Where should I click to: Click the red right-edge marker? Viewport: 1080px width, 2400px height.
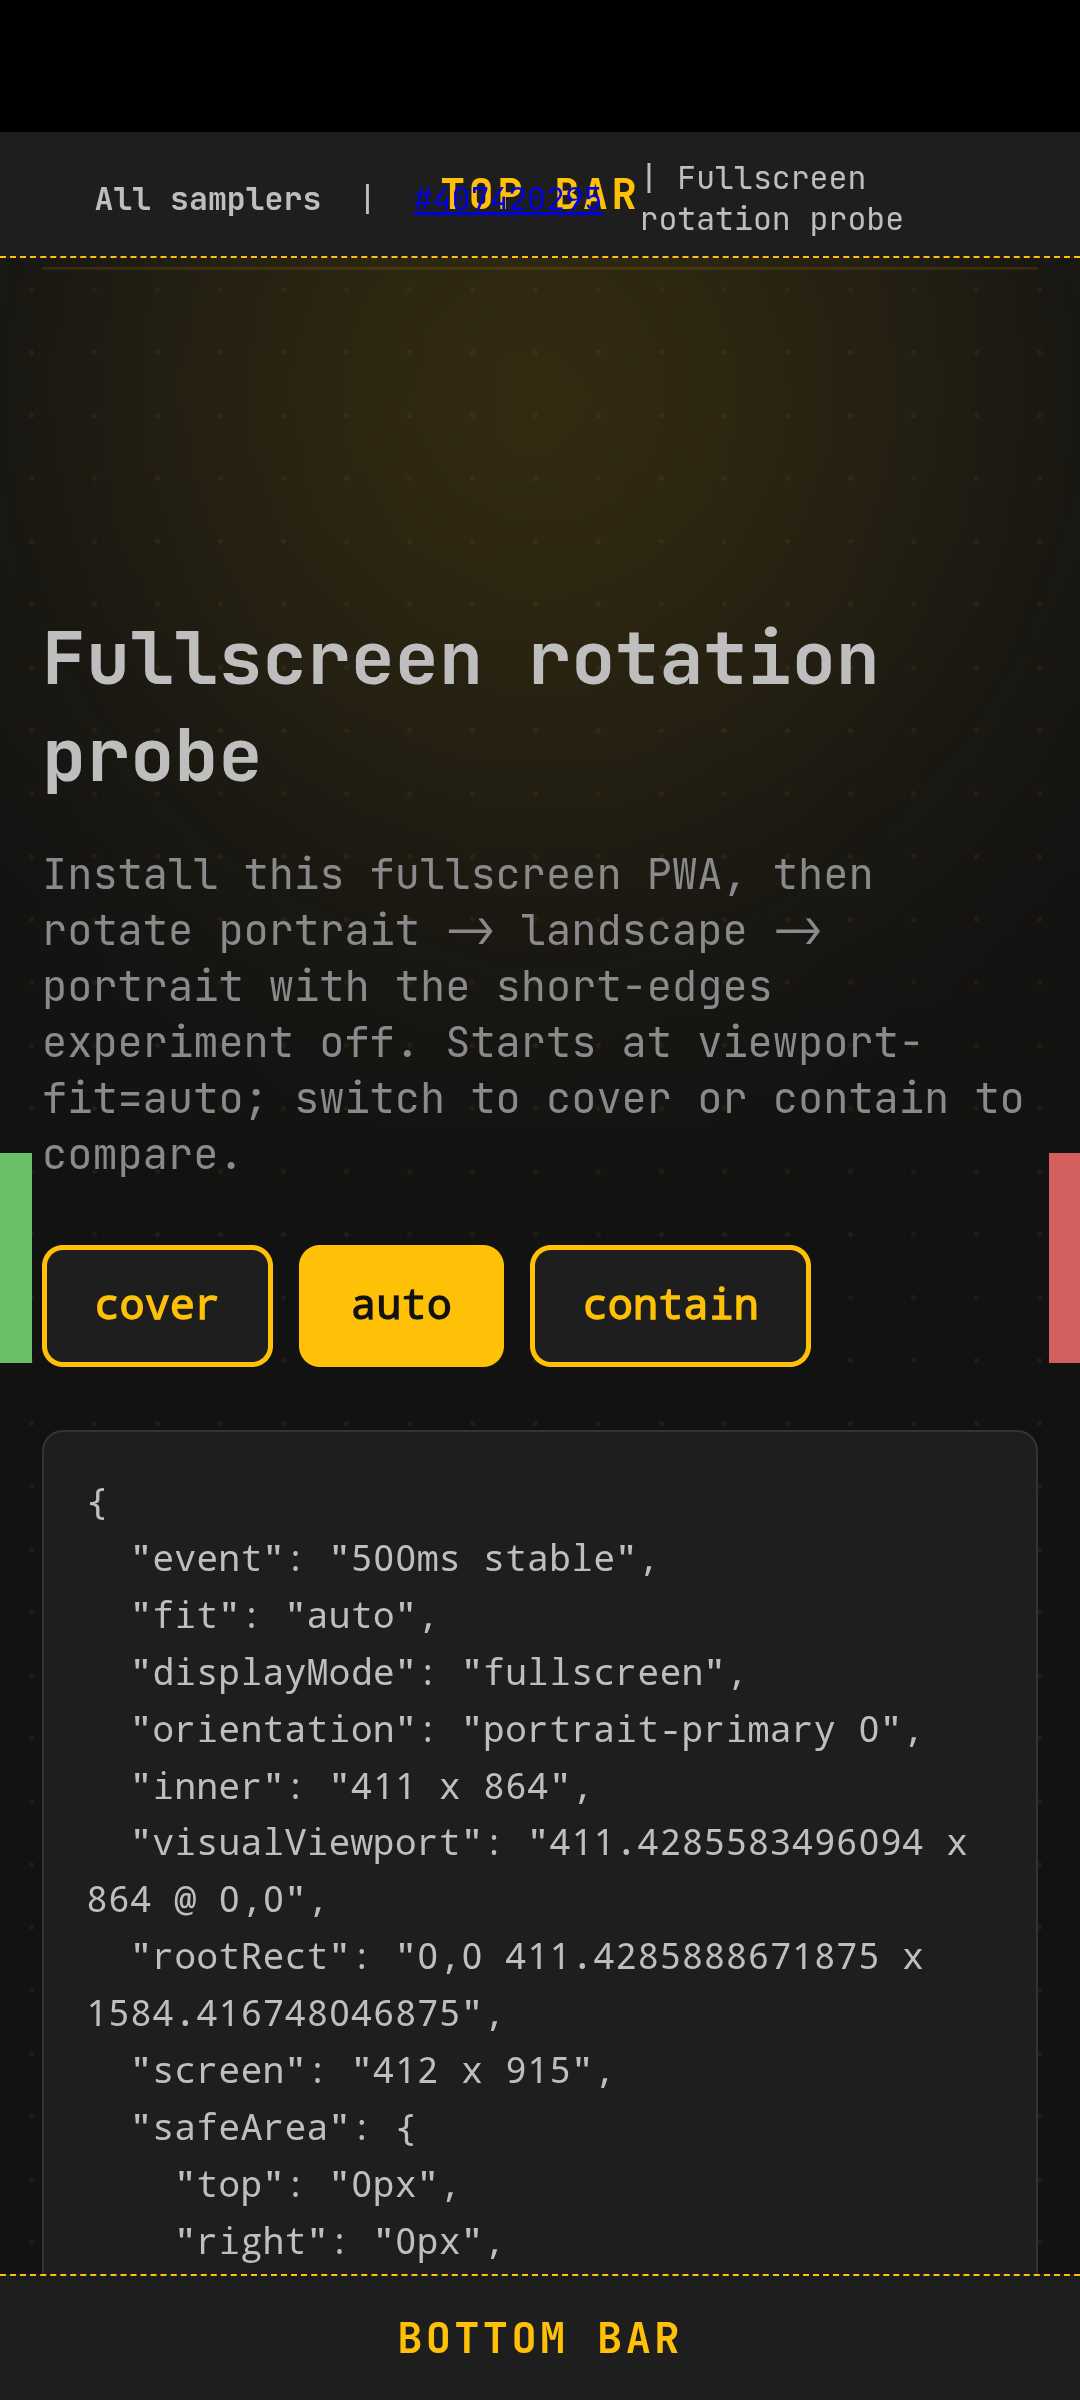(1064, 1258)
